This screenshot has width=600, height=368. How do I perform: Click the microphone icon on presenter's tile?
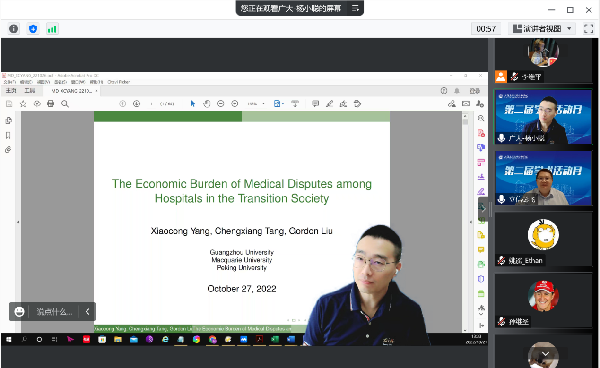pos(501,138)
